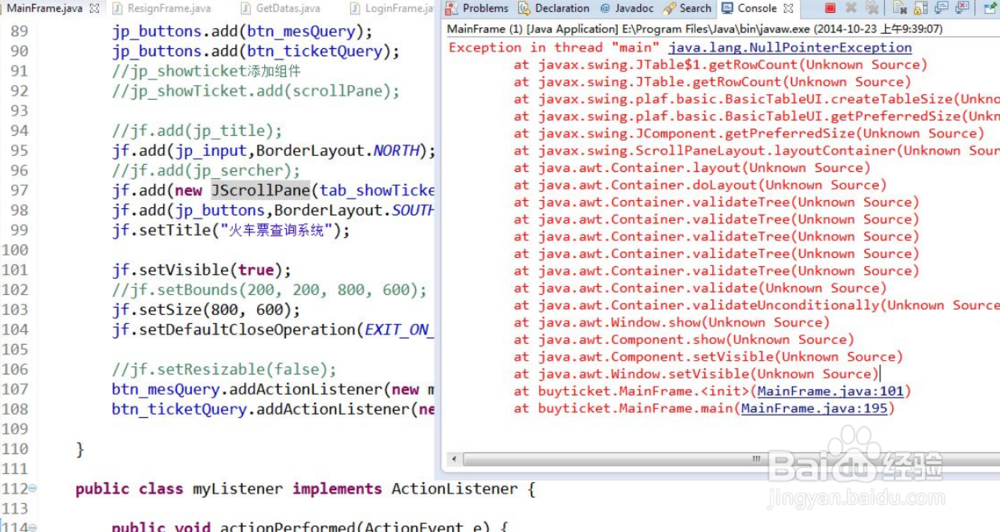Click the console horizontal scrollbar thumb
Image resolution: width=1000 pixels, height=532 pixels.
(731, 459)
